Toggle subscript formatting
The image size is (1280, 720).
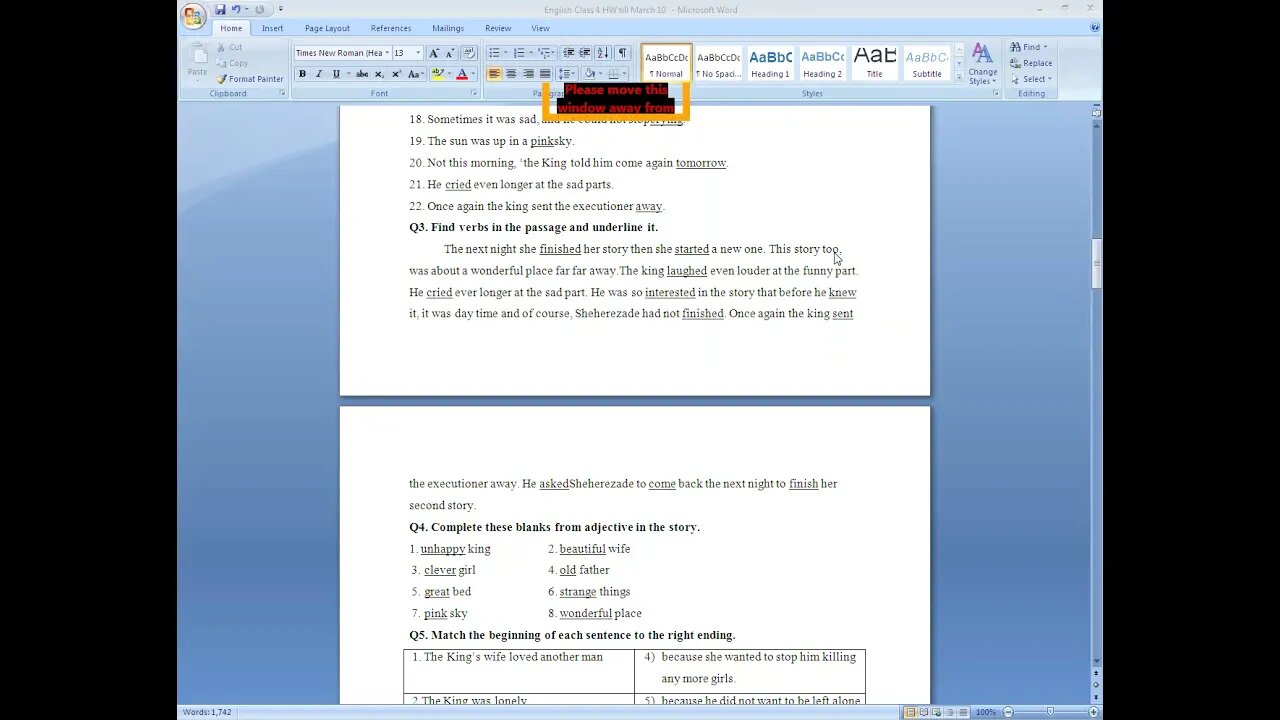point(379,74)
